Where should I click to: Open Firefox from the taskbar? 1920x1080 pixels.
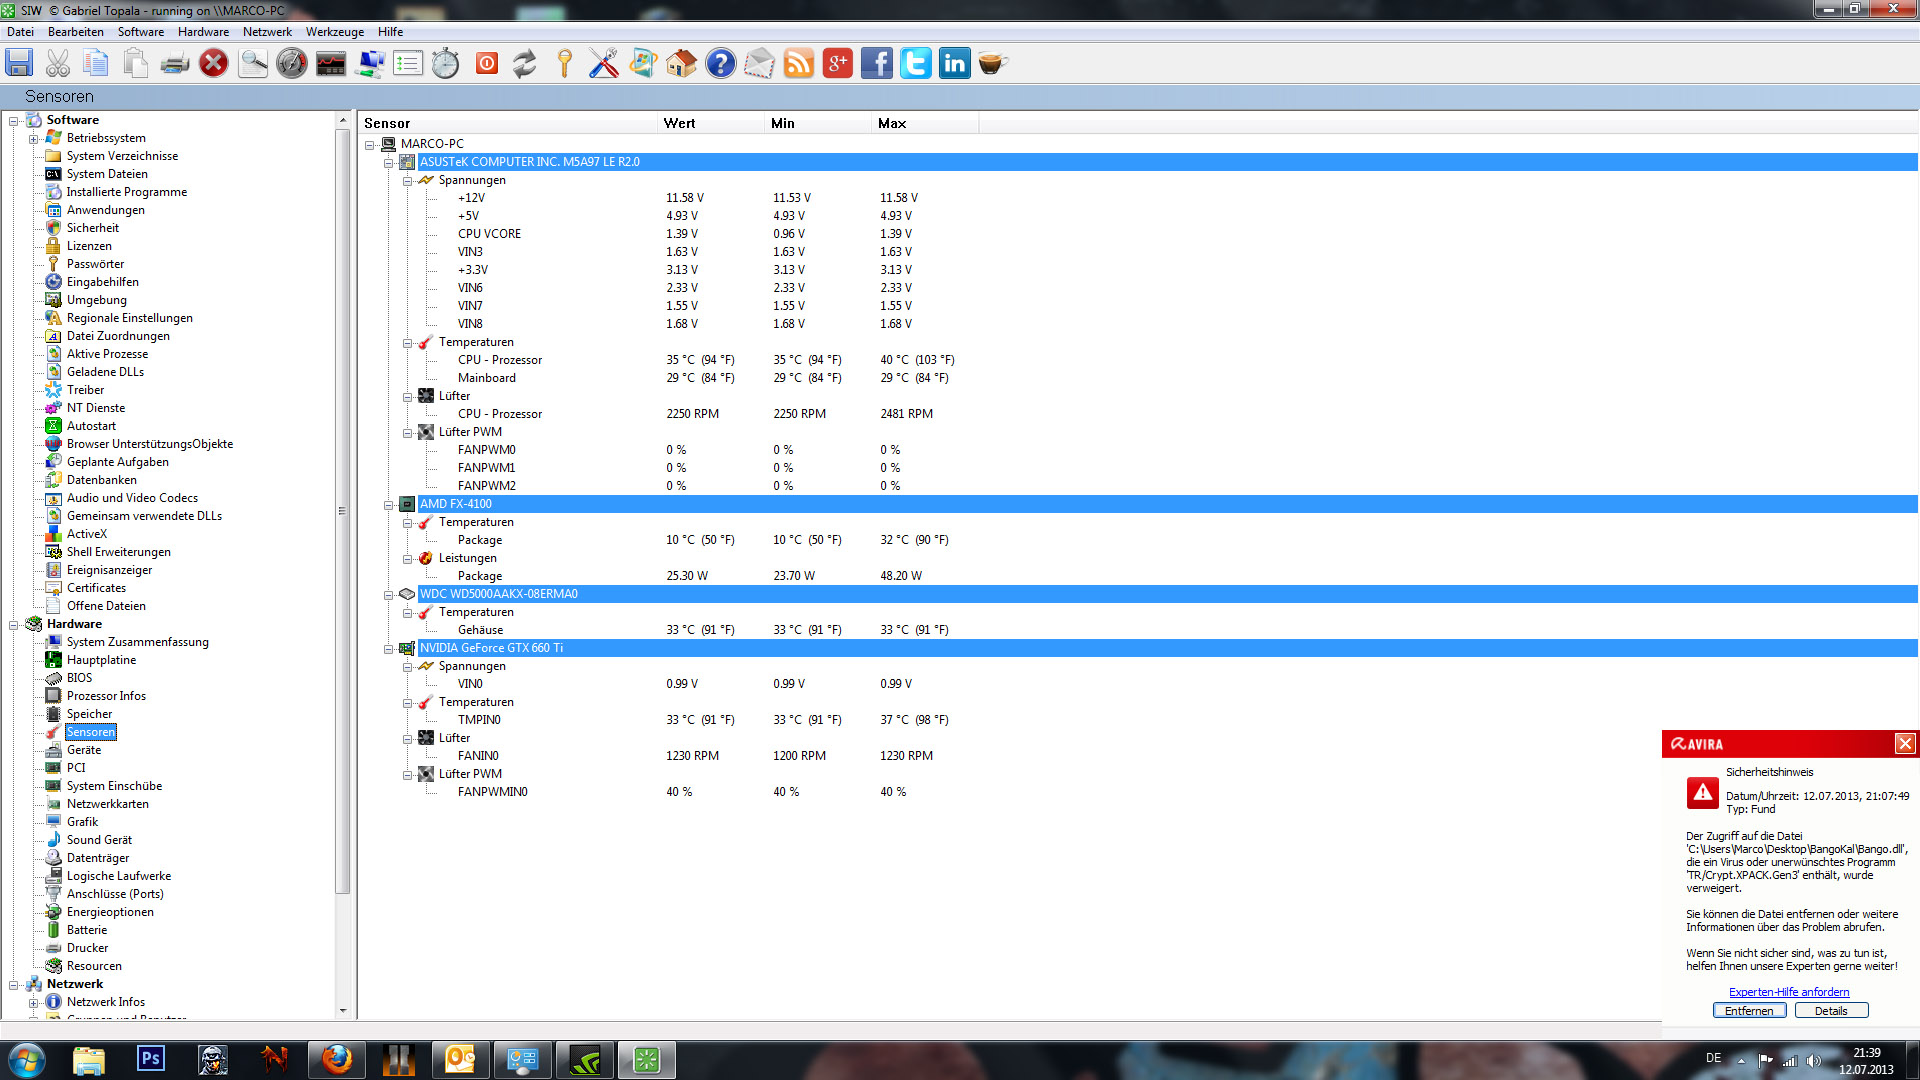(x=337, y=1059)
